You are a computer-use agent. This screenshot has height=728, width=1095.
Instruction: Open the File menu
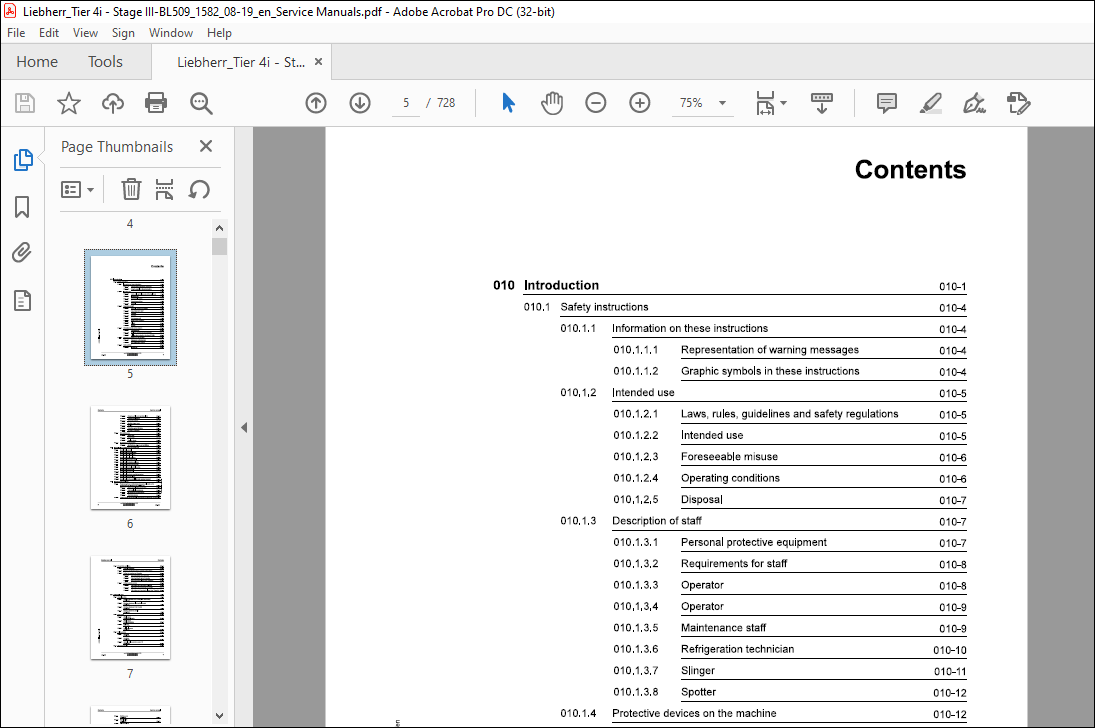(16, 33)
